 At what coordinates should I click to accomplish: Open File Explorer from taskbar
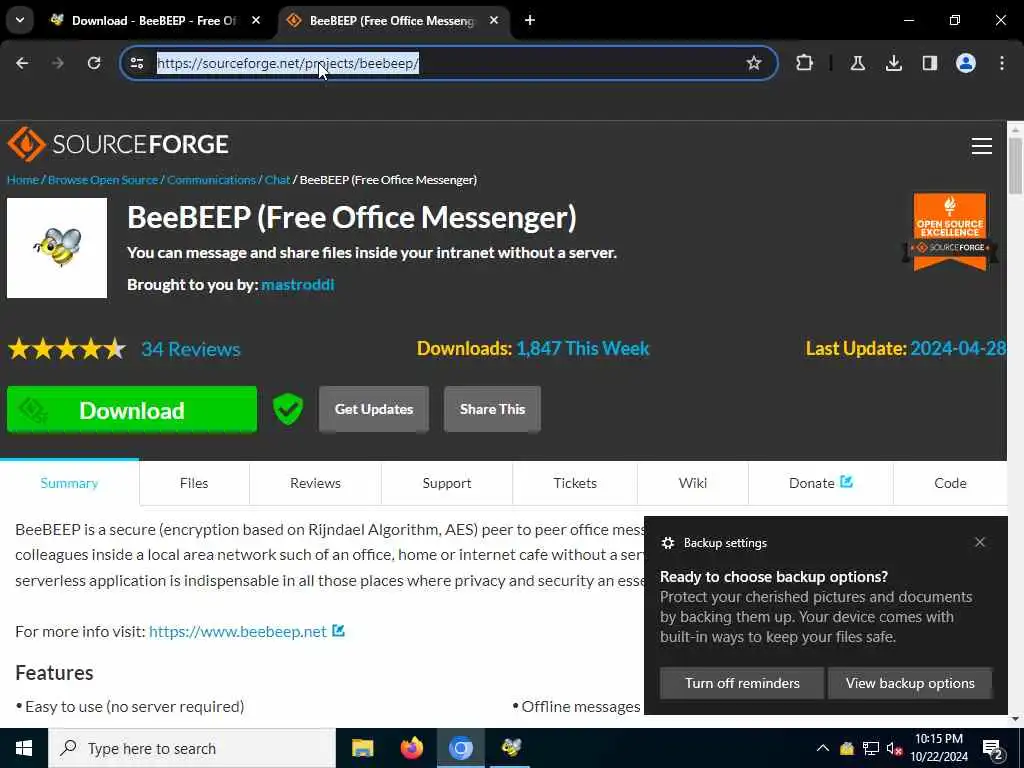(362, 748)
